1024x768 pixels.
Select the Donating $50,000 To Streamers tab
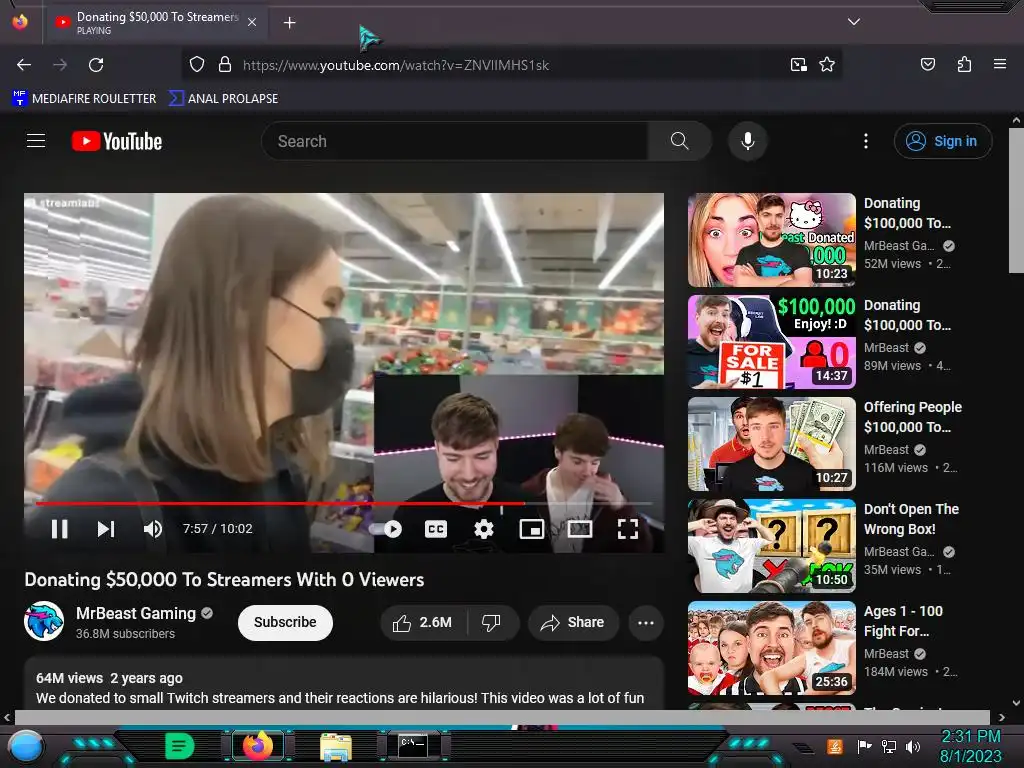point(157,22)
